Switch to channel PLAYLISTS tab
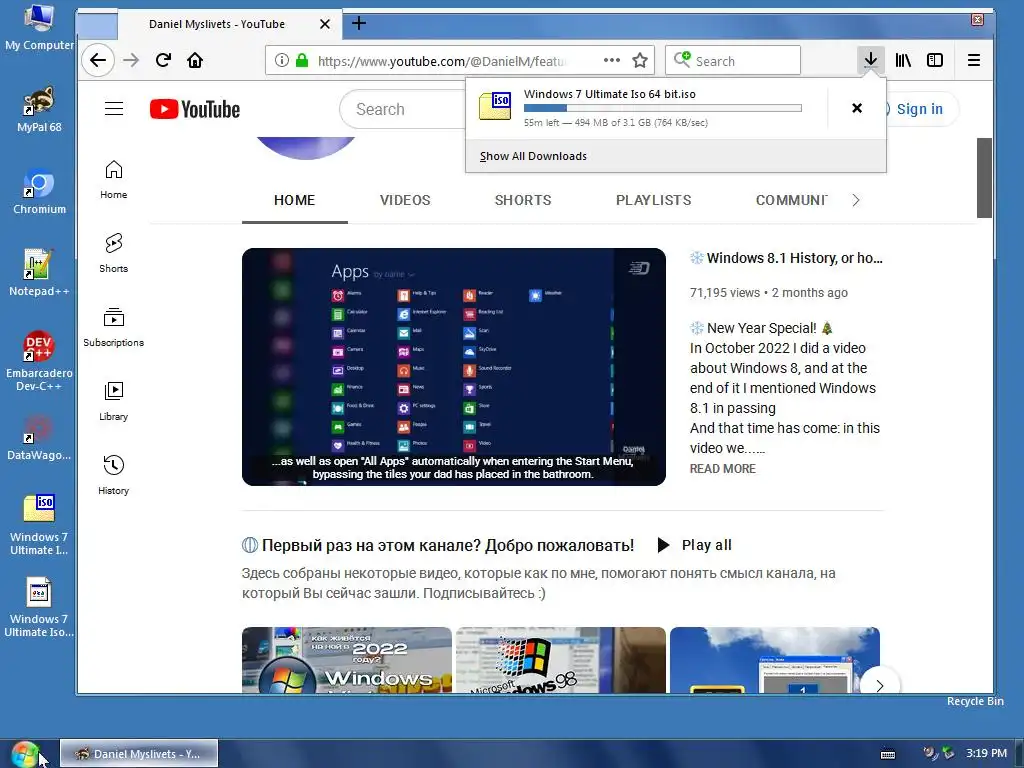1024x768 pixels. tap(654, 200)
